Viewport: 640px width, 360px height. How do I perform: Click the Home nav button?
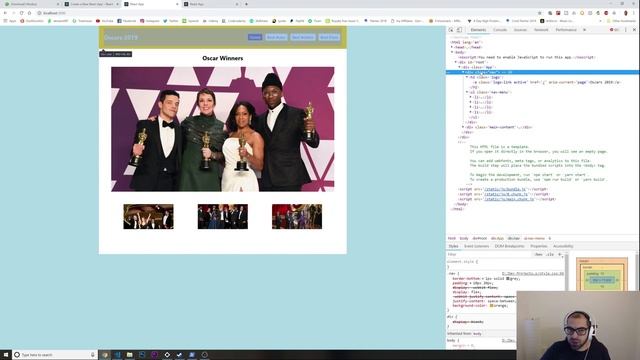pos(255,37)
